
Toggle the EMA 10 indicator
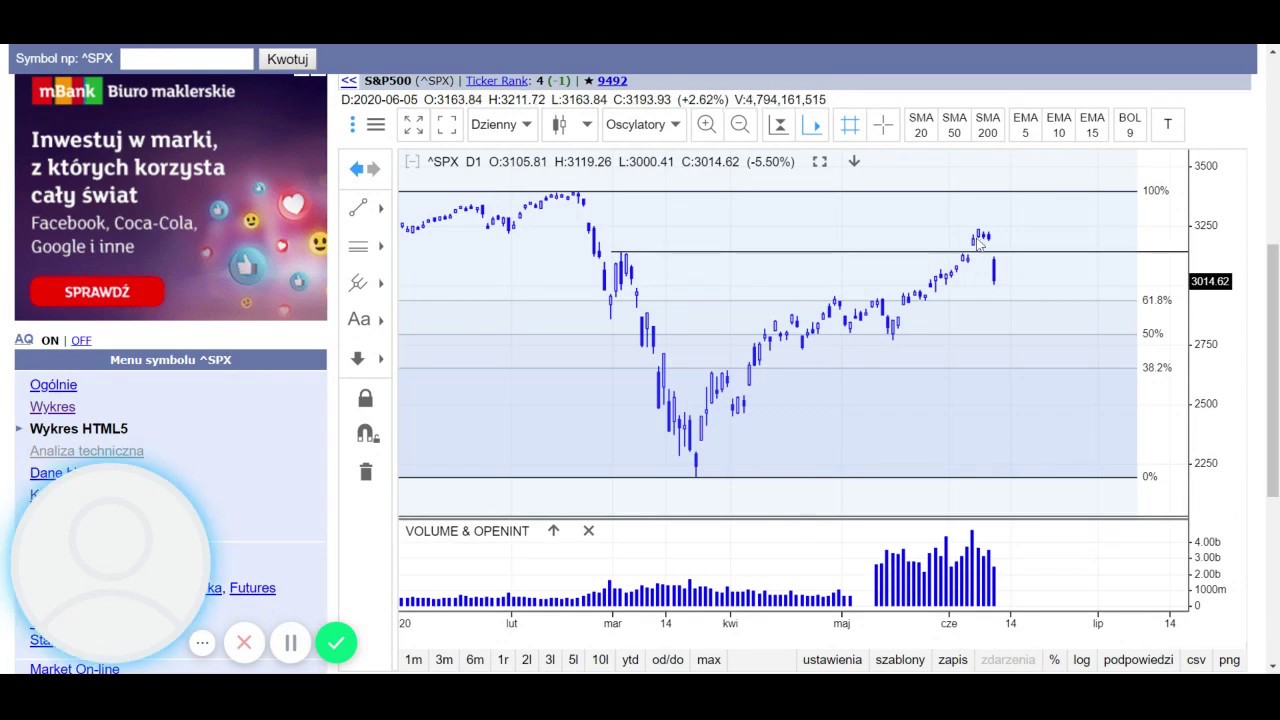click(1058, 125)
